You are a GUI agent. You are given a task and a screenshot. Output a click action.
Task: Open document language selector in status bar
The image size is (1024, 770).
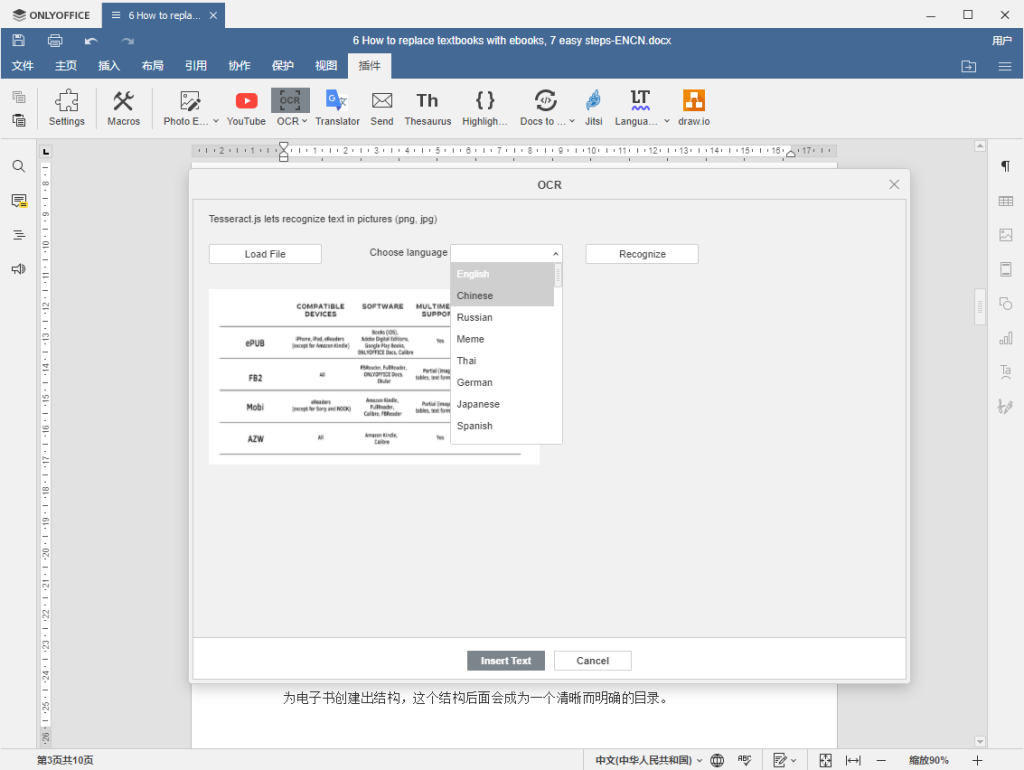pyautogui.click(x=649, y=760)
